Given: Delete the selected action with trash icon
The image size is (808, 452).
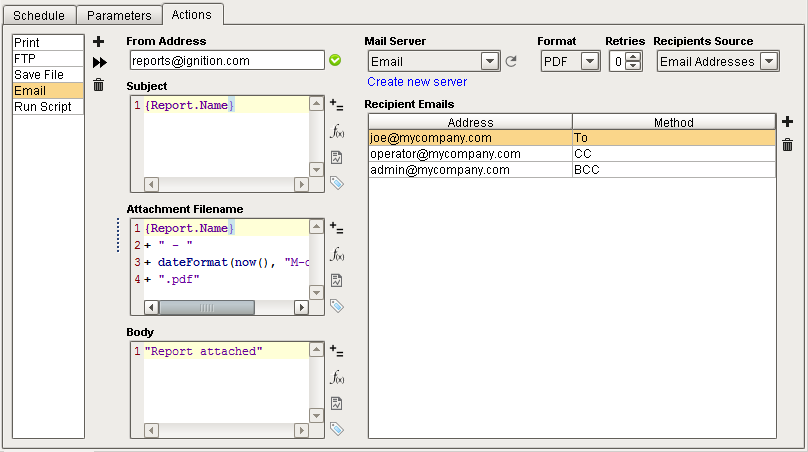Looking at the screenshot, I should coord(98,85).
